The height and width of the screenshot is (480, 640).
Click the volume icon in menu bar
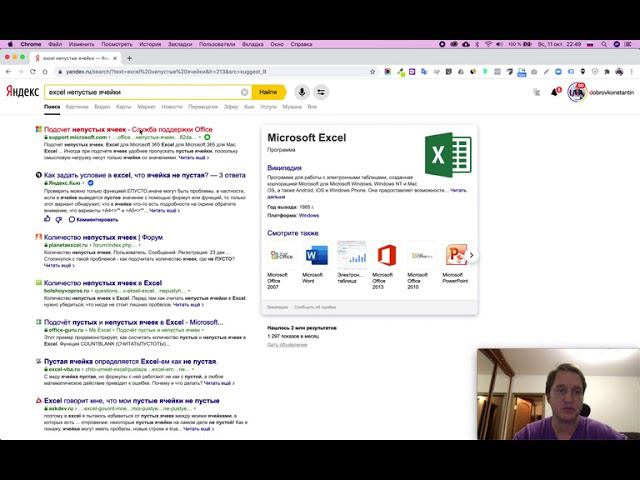point(499,44)
